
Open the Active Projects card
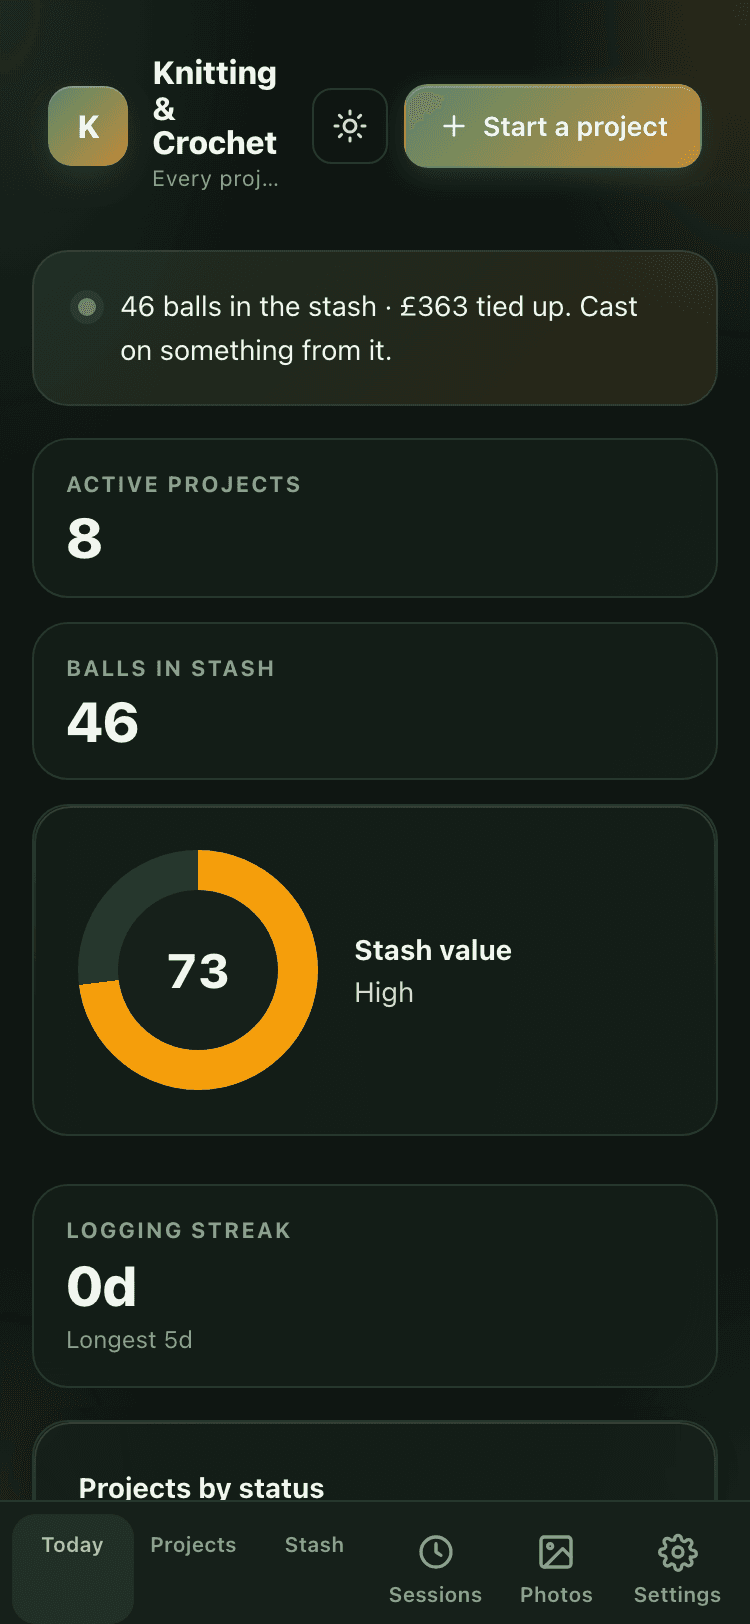375,518
